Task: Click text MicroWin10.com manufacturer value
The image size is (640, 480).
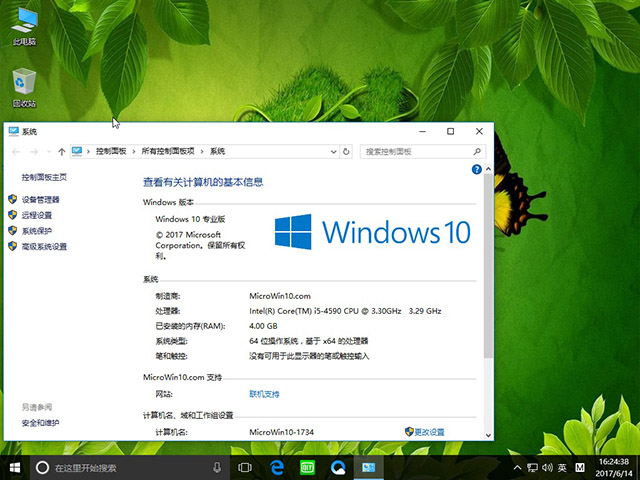Action: click(280, 296)
